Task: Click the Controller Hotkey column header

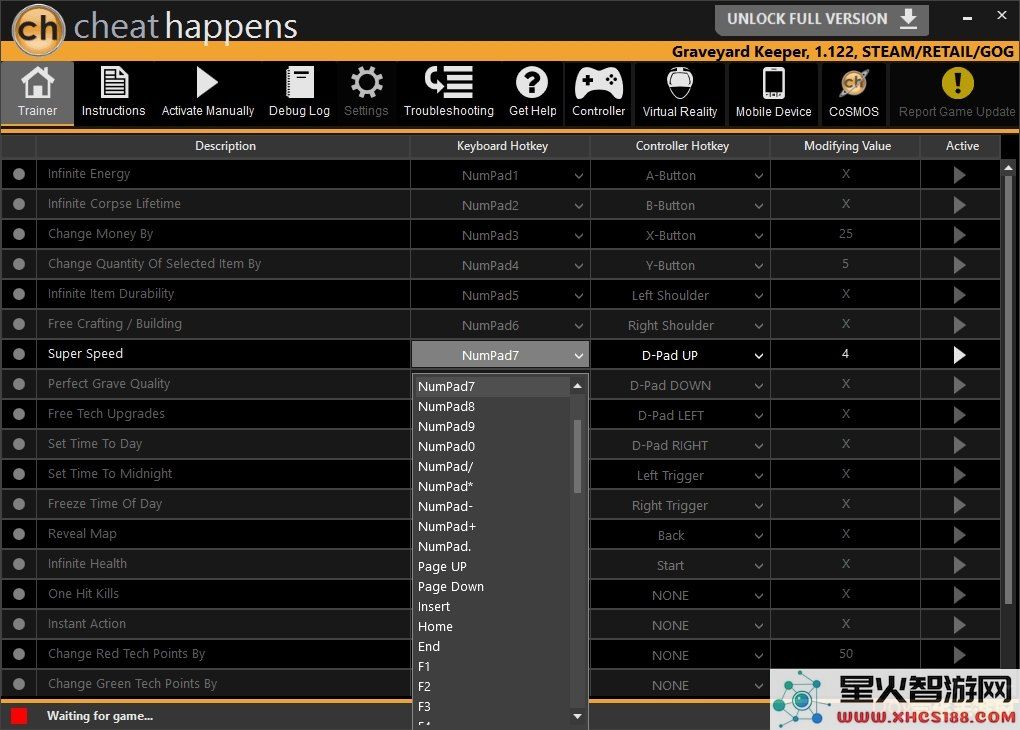Action: [681, 146]
